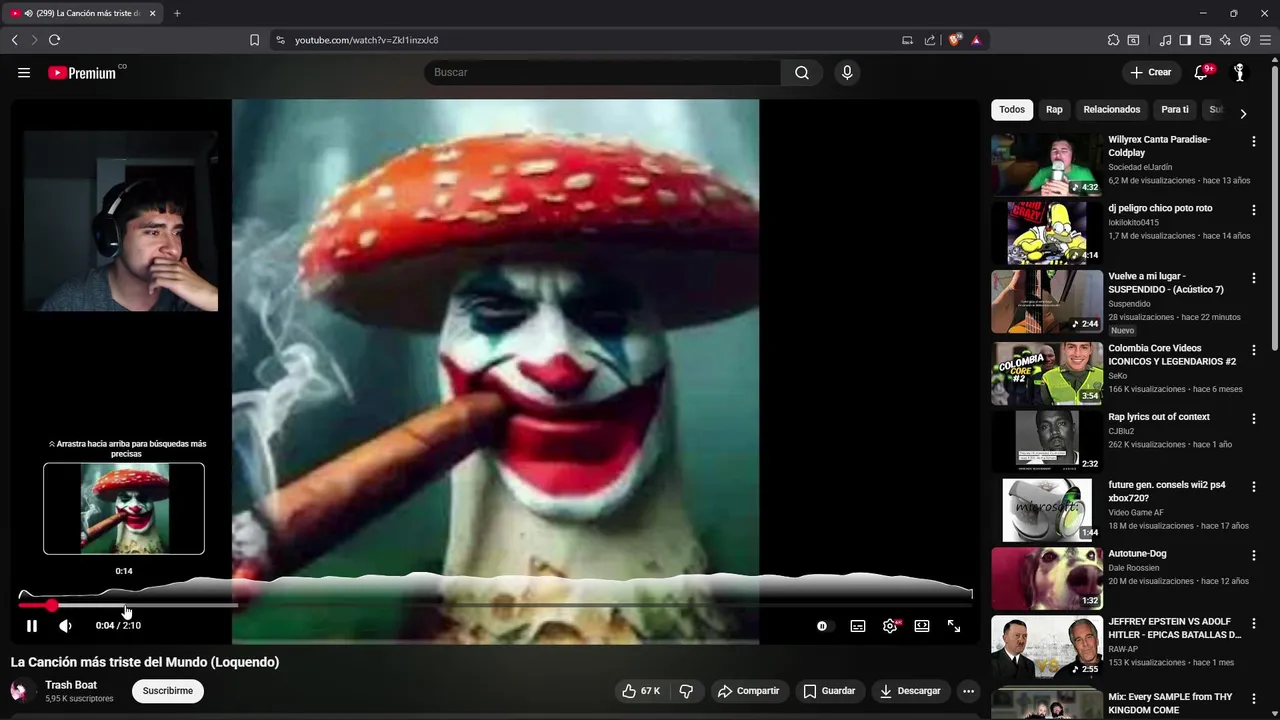Select the Para ti filter chip
Screen dimensions: 1280x720
(x=1175, y=109)
